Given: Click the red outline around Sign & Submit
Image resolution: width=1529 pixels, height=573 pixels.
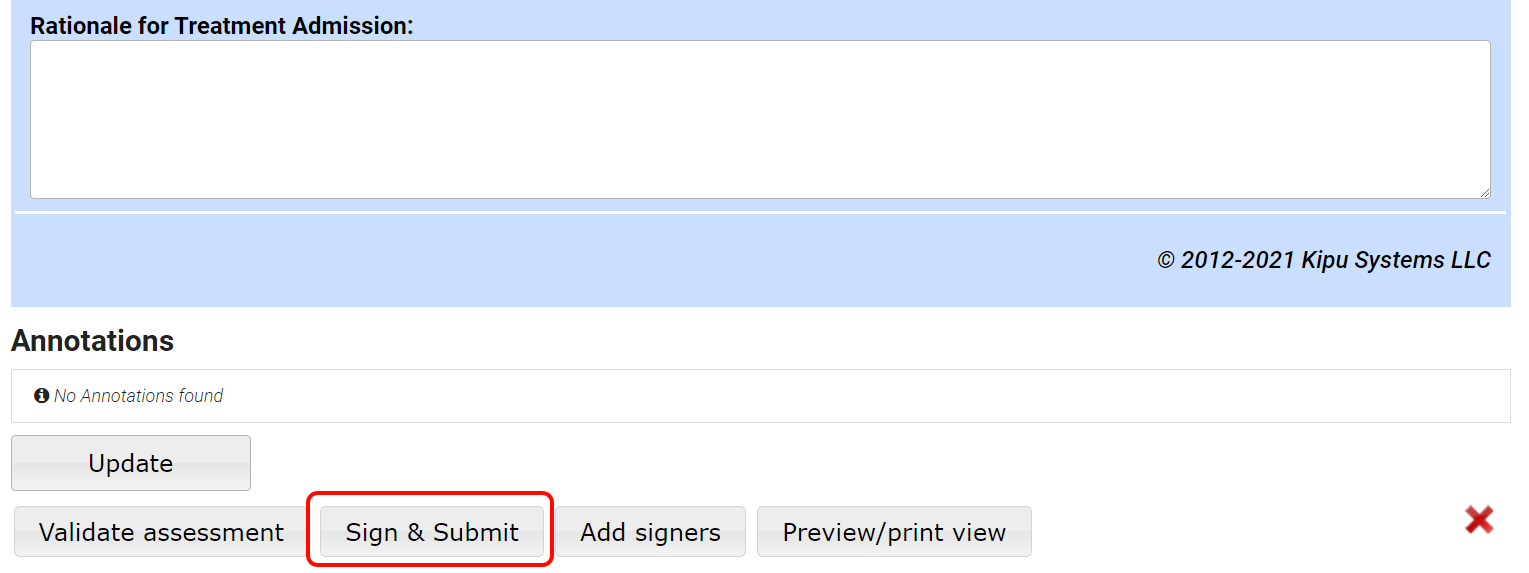Looking at the screenshot, I should coord(430,493).
